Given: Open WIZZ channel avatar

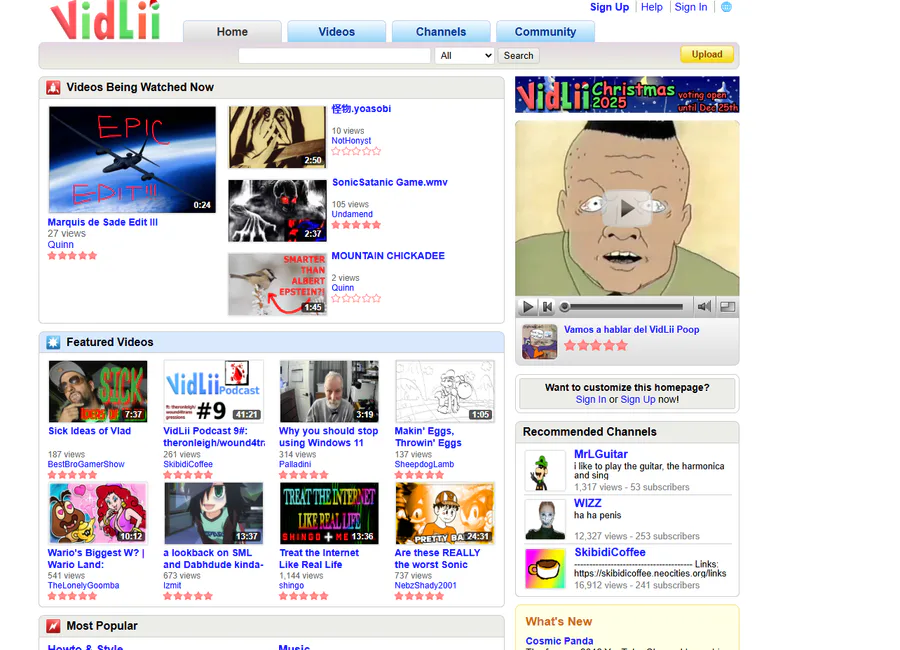Looking at the screenshot, I should click(545, 519).
